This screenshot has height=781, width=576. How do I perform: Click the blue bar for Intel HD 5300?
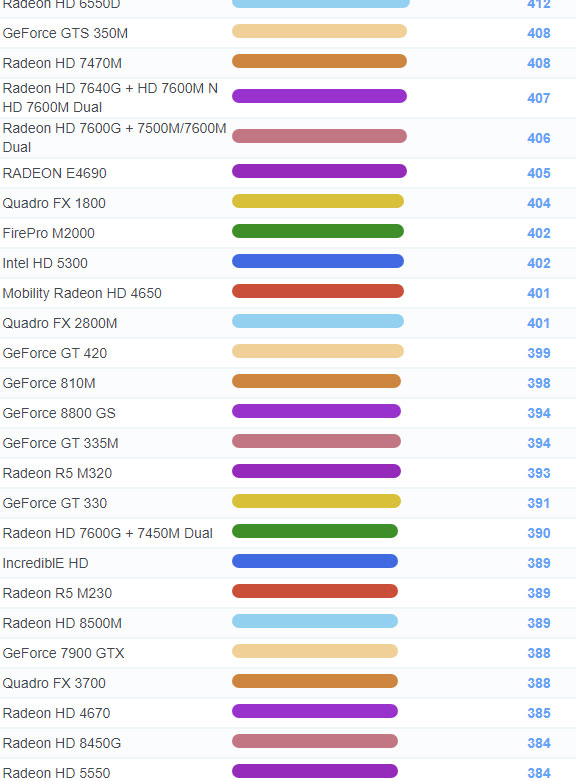click(x=318, y=261)
